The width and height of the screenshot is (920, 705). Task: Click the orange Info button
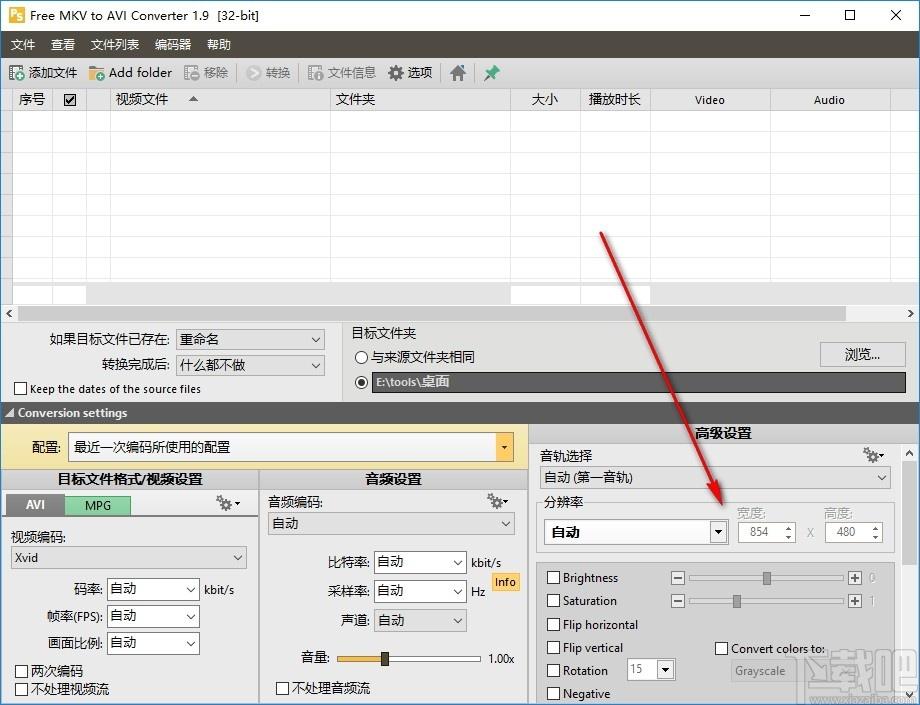(x=505, y=582)
